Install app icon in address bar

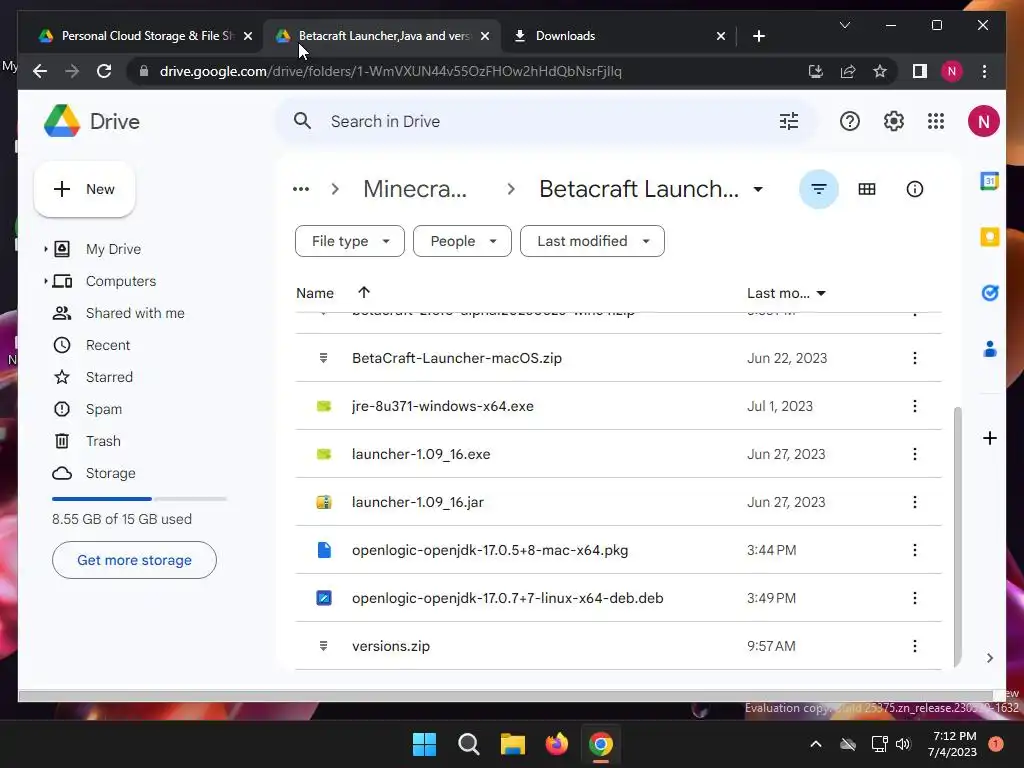[x=816, y=71]
